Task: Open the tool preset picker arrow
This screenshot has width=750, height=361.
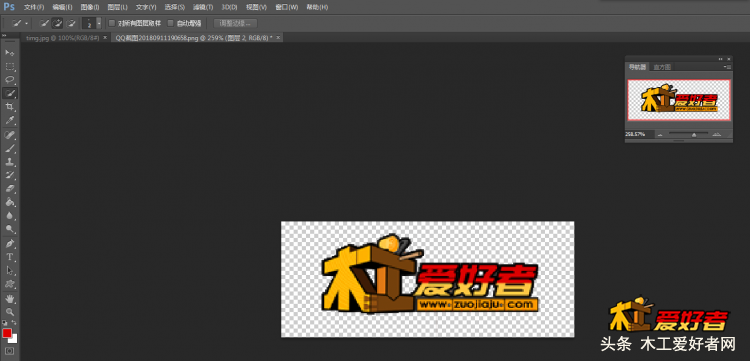Action: [26, 23]
